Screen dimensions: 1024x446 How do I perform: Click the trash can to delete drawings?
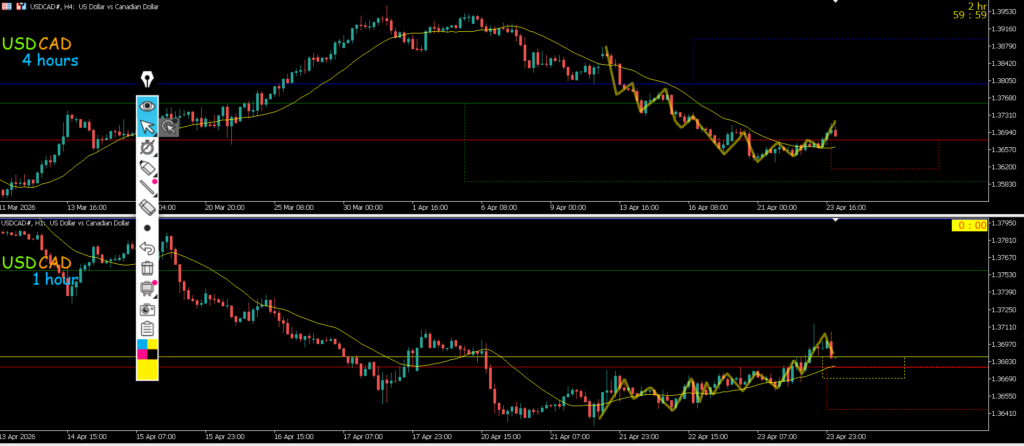pos(147,268)
